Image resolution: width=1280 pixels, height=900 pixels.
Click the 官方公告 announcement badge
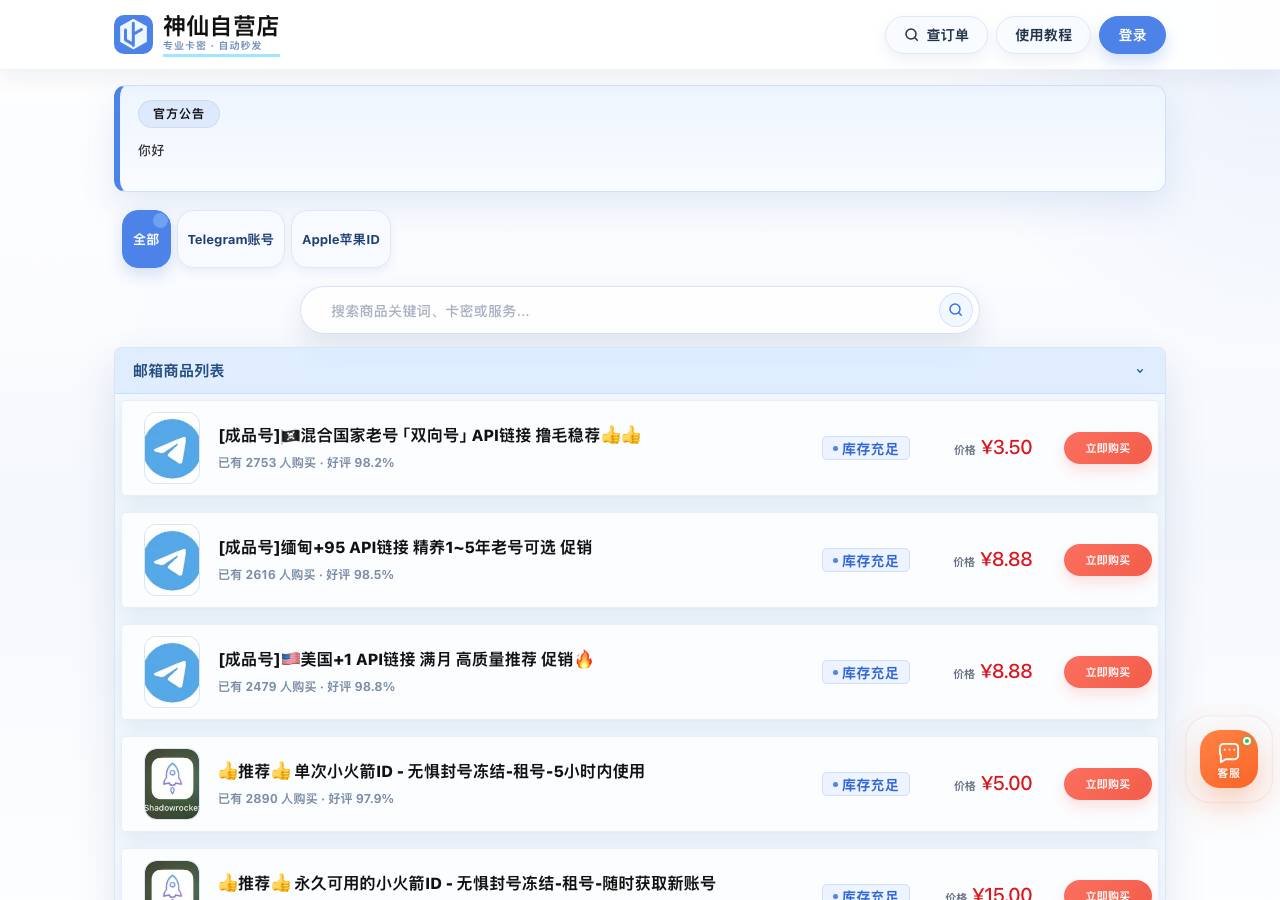click(x=179, y=114)
